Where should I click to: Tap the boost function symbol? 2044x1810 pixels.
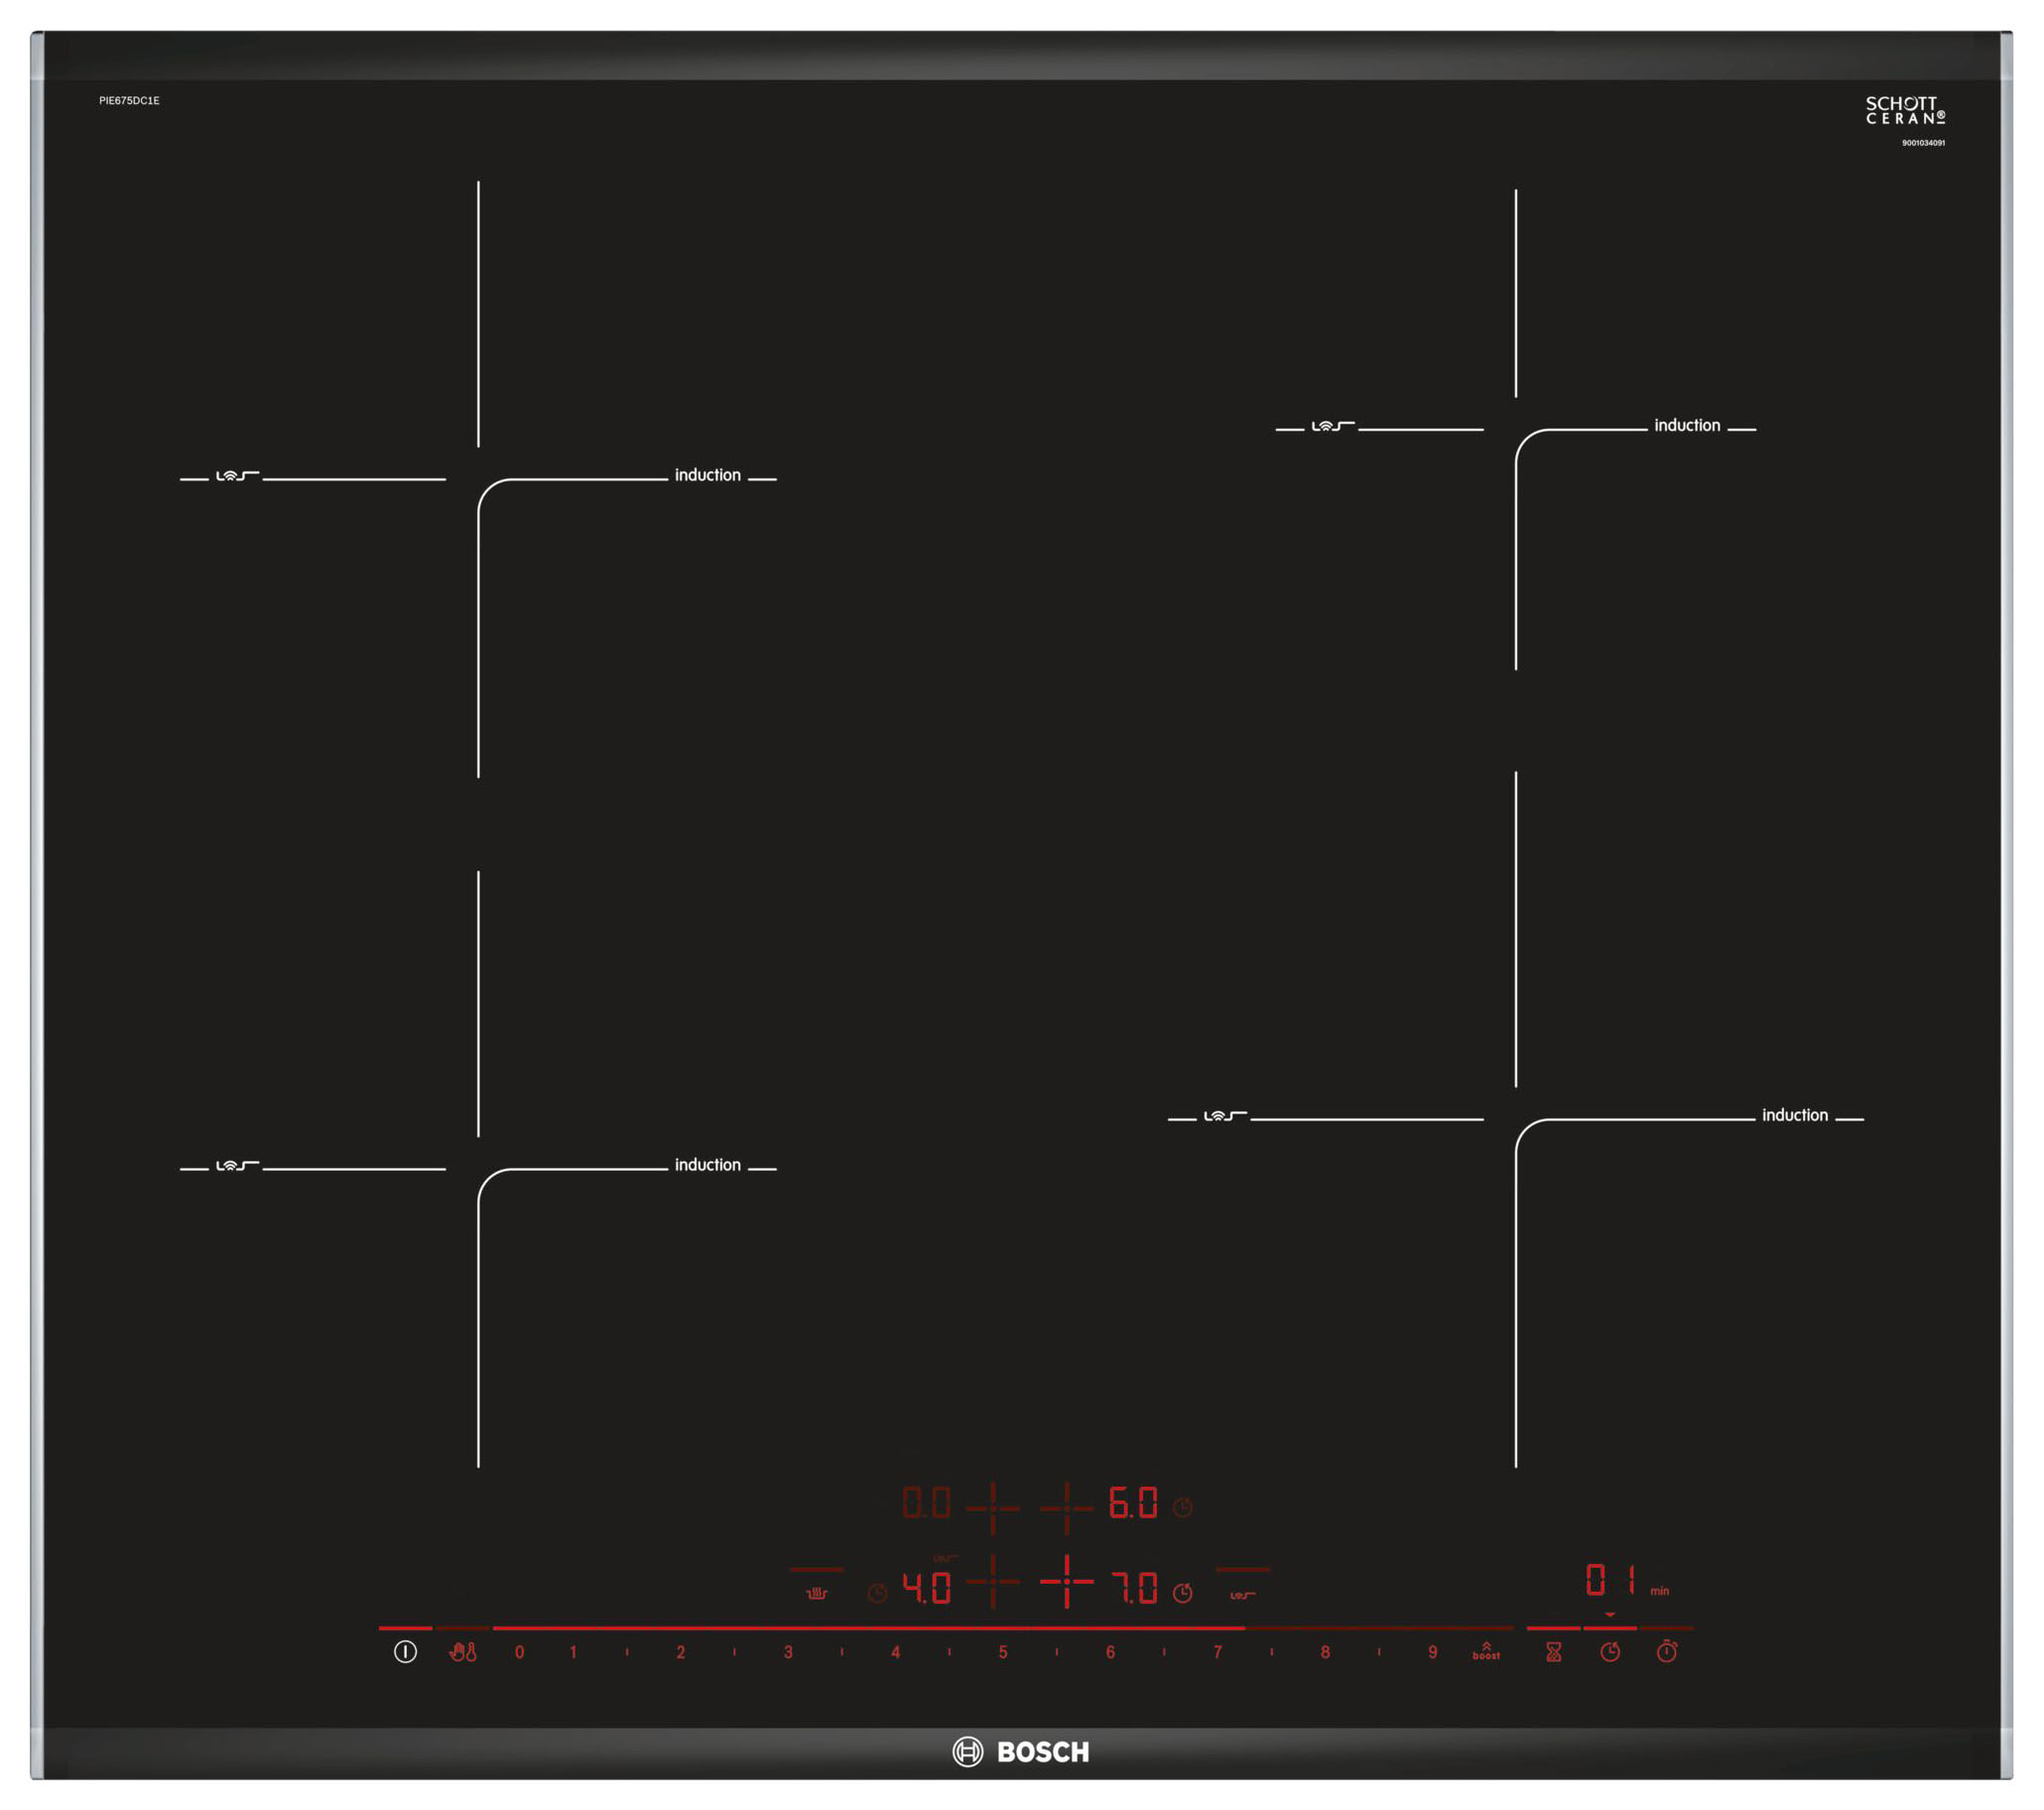[1486, 1651]
